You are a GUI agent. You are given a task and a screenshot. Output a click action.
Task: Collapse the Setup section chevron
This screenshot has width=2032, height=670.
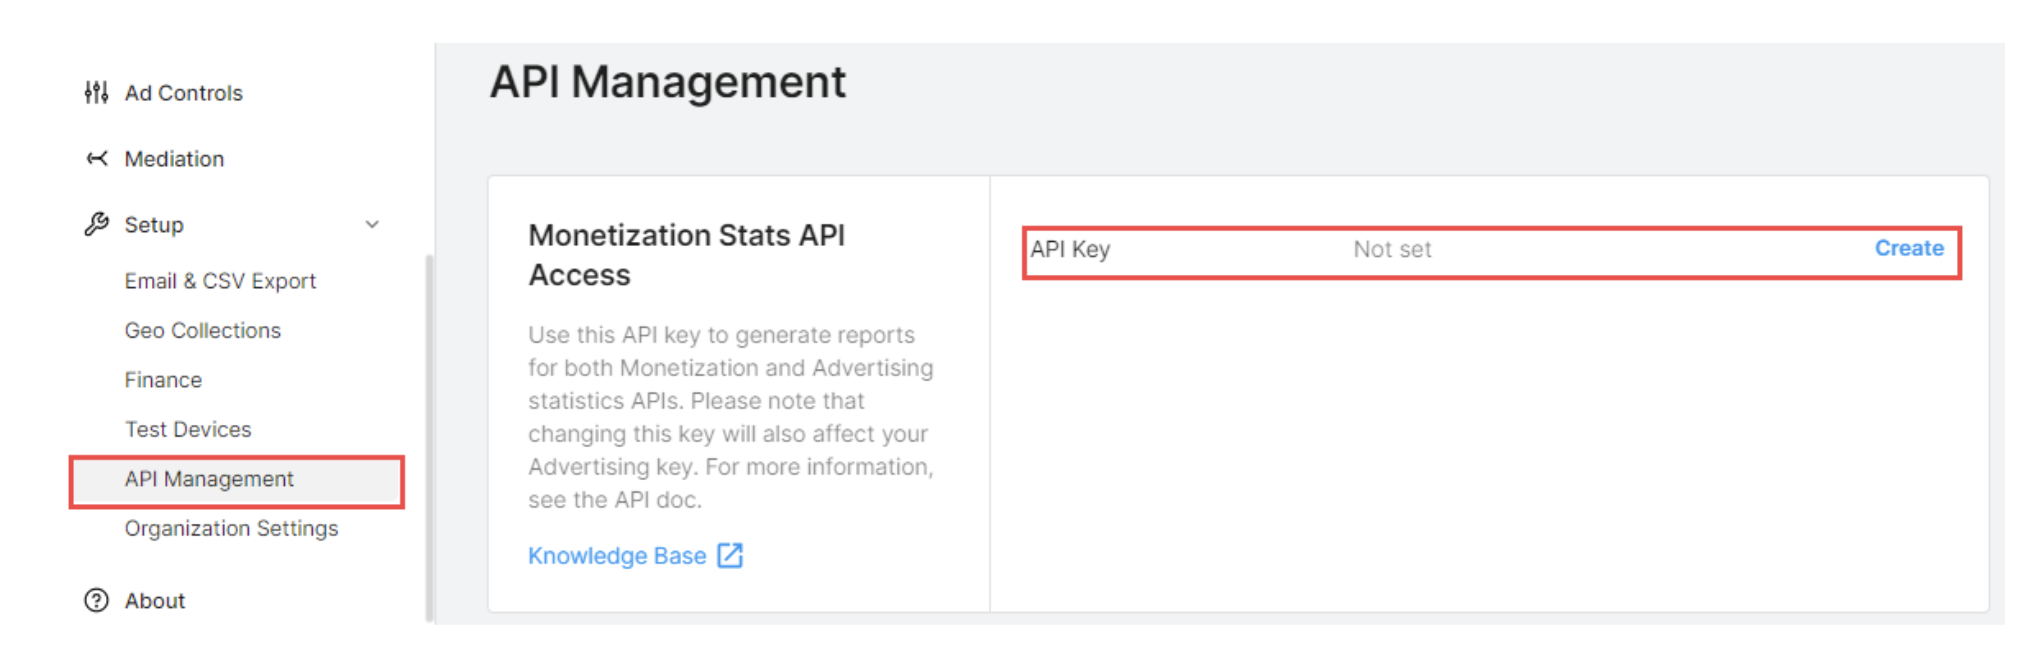click(372, 224)
